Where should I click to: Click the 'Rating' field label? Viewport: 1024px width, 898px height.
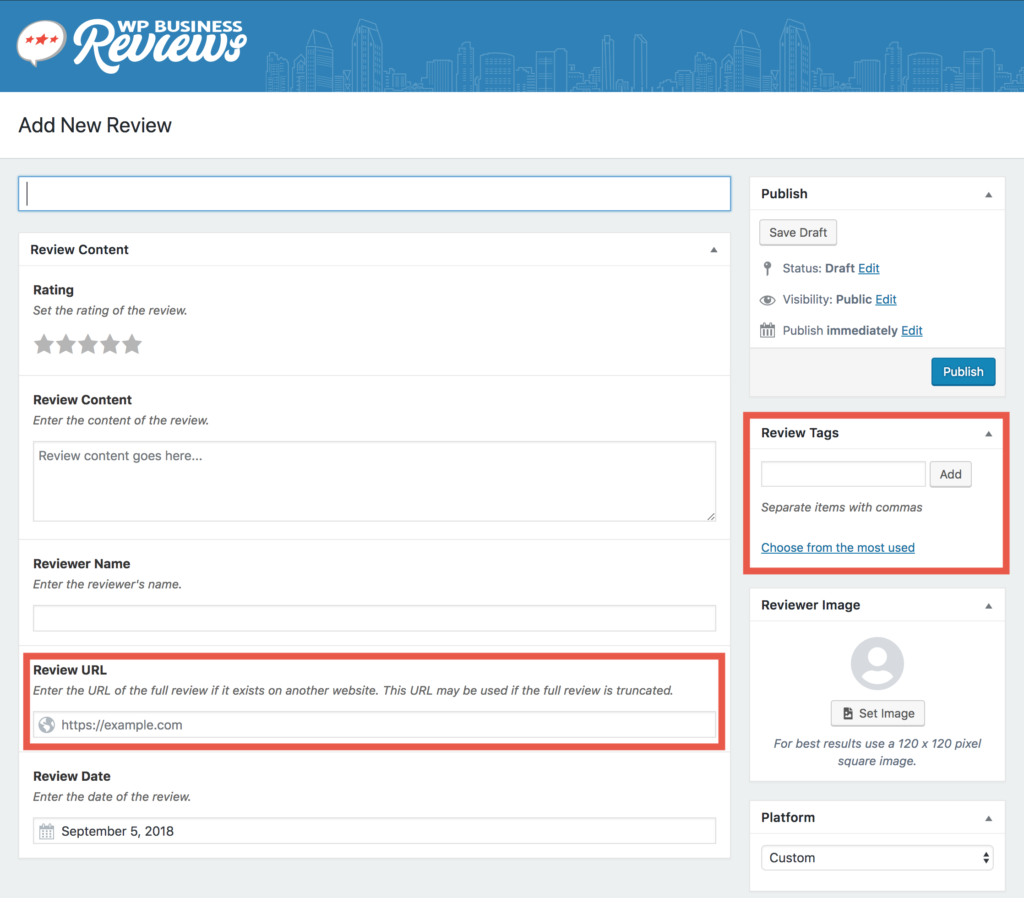click(x=54, y=290)
